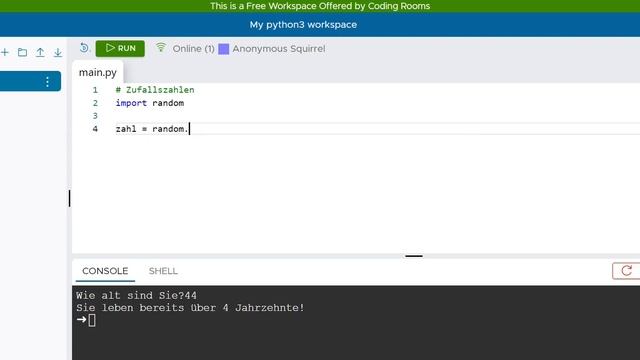Focus the console prompt cursor
This screenshot has height=360, width=640.
click(92, 320)
